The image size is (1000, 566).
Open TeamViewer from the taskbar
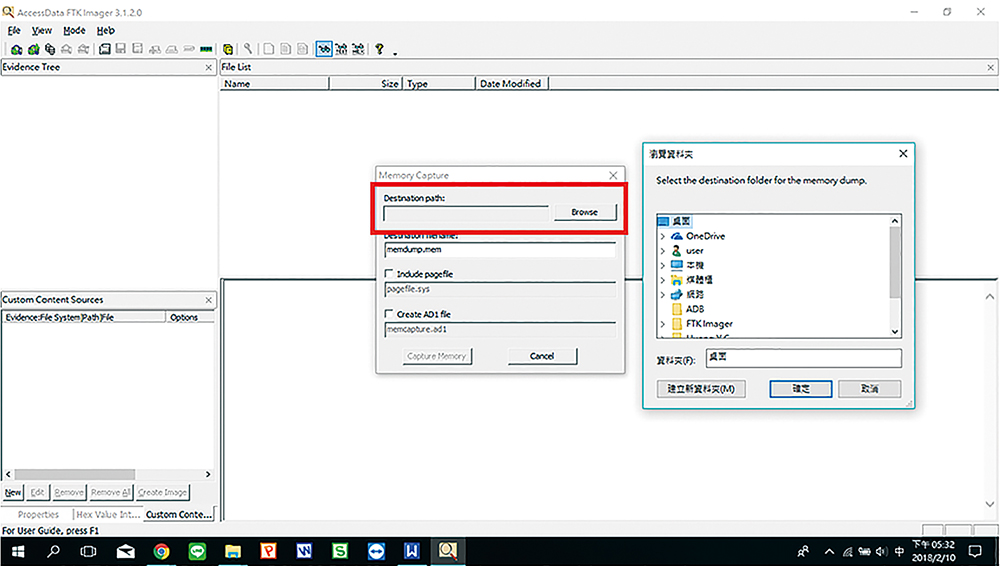tap(376, 551)
